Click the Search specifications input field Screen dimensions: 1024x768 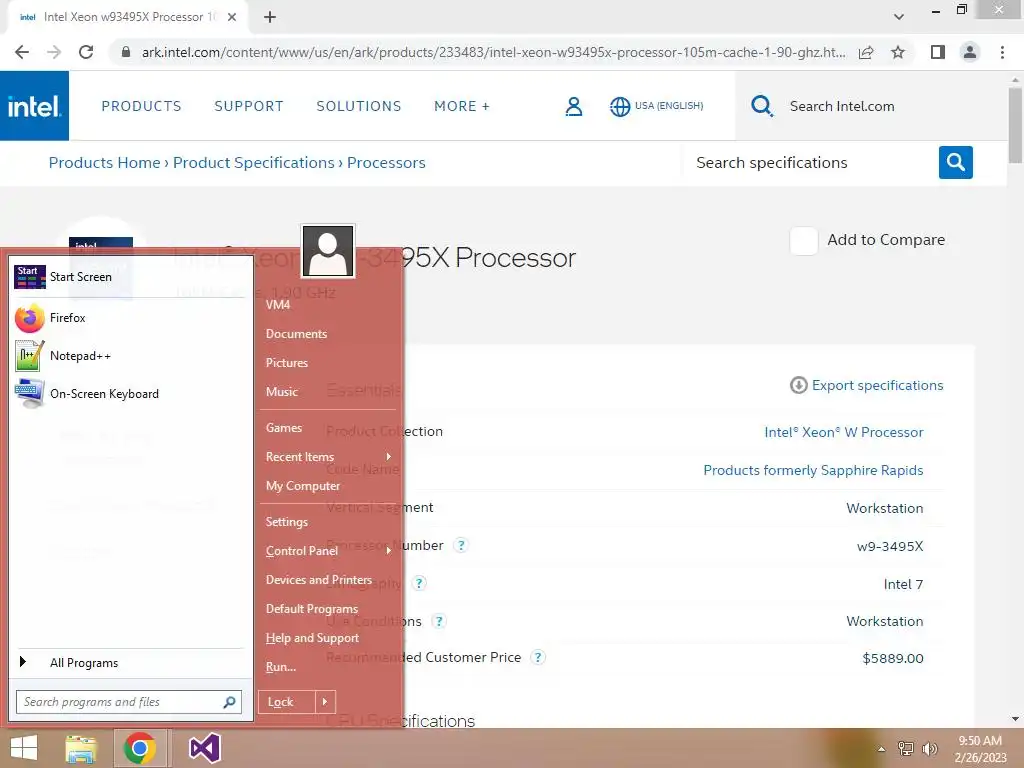coord(810,163)
